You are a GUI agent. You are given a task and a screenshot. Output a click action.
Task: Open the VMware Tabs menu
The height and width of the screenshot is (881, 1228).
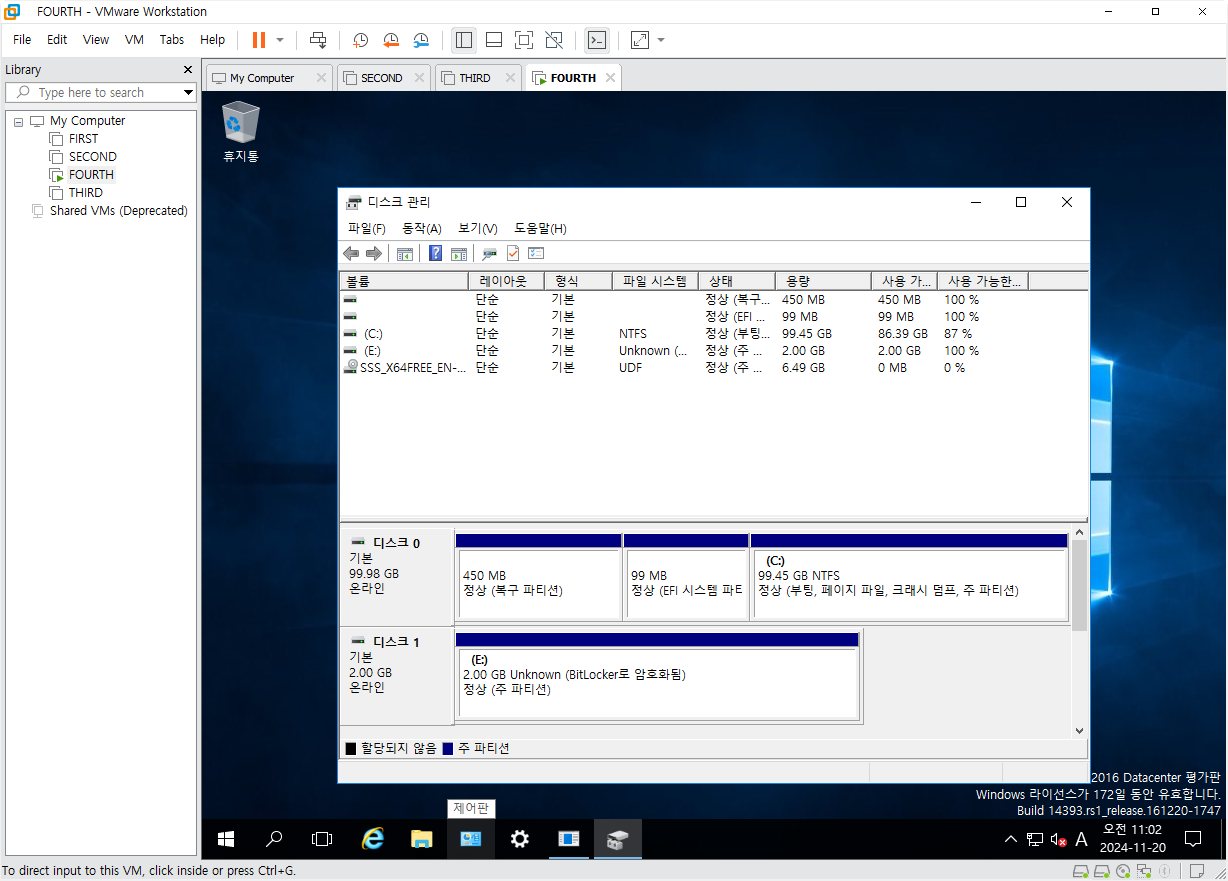tap(172, 40)
